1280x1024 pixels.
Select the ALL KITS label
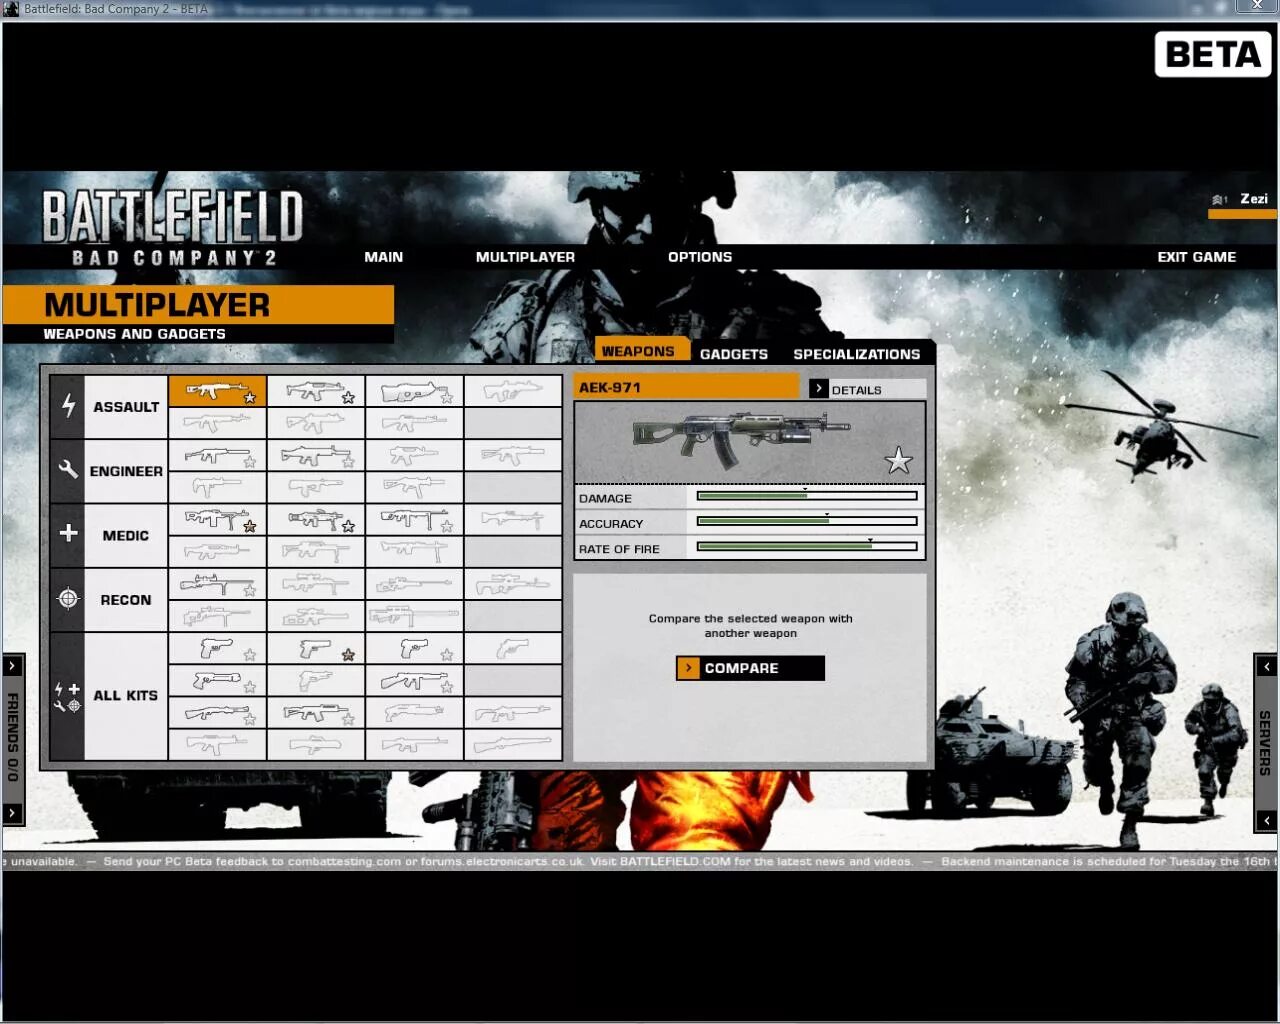126,696
